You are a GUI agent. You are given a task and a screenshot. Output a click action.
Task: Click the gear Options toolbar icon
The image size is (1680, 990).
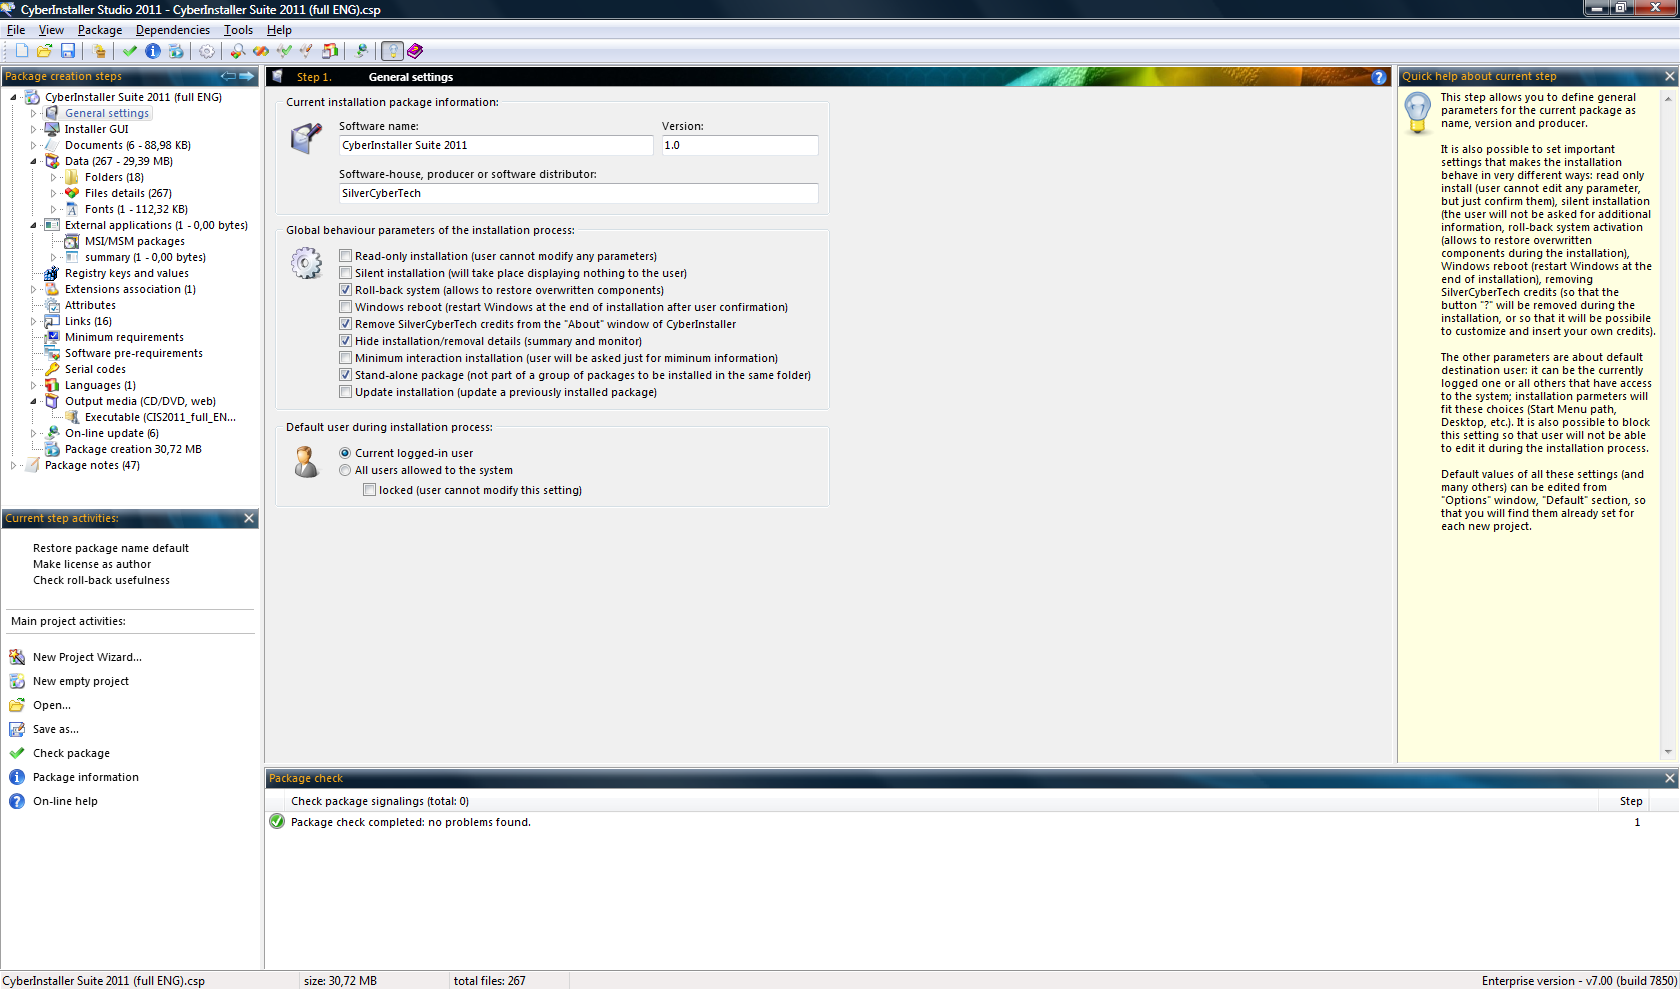(207, 51)
